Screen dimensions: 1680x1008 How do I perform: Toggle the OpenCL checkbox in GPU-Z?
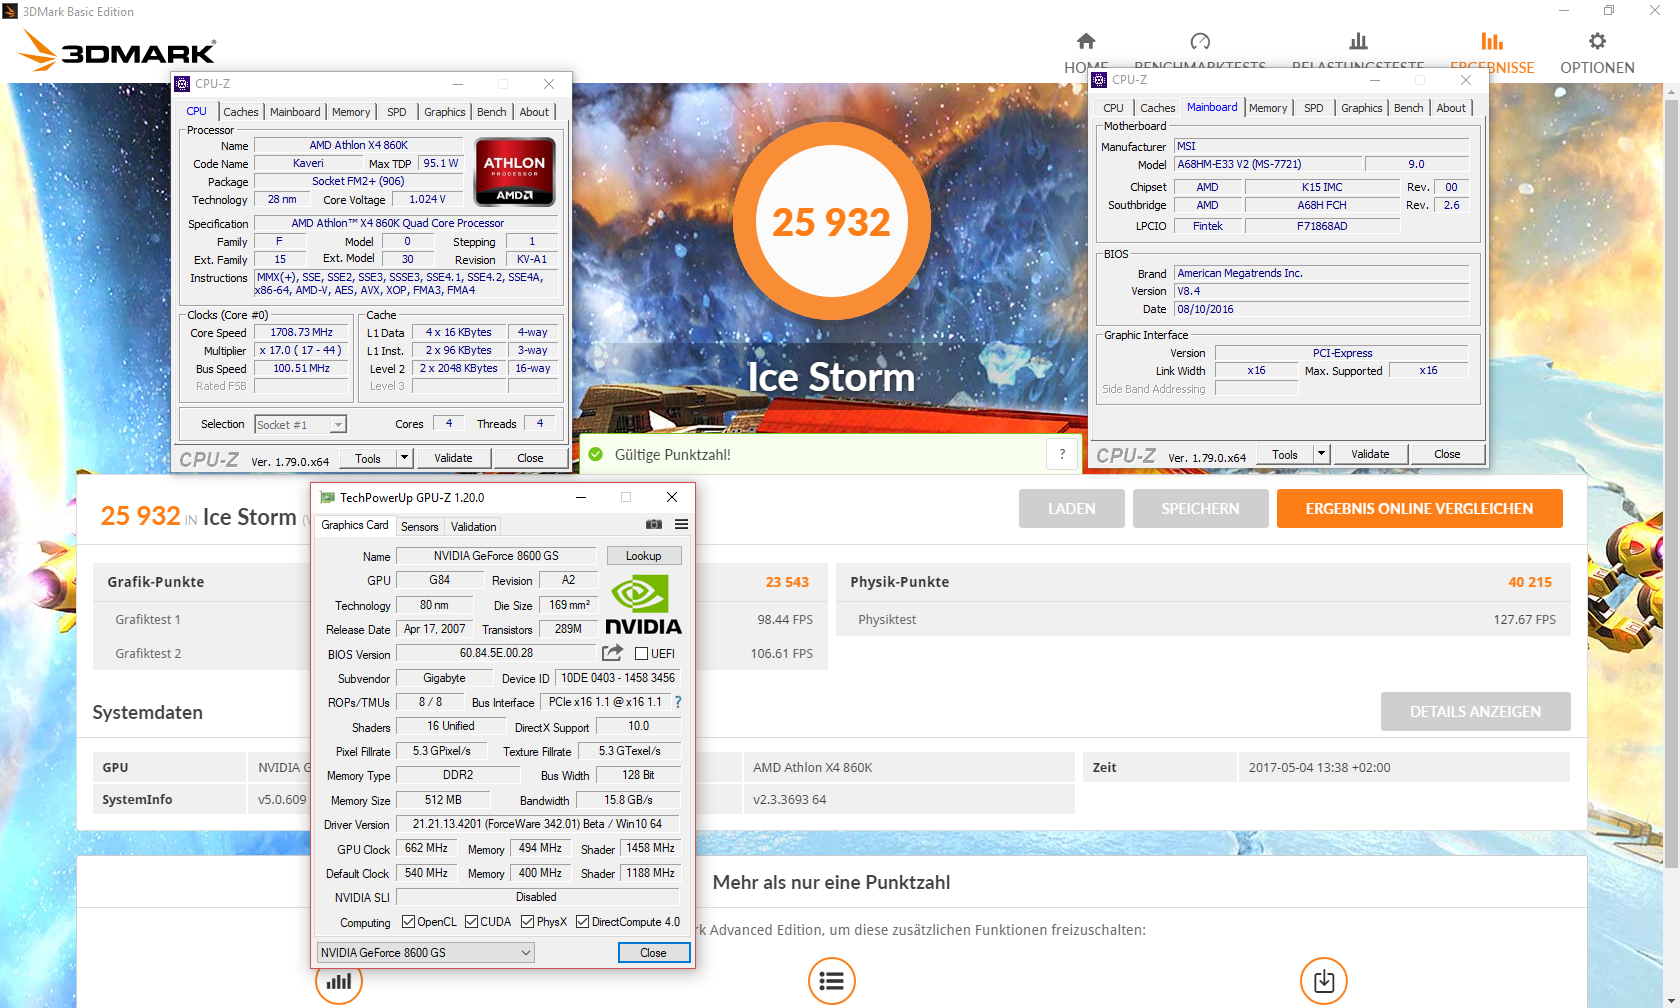point(408,922)
